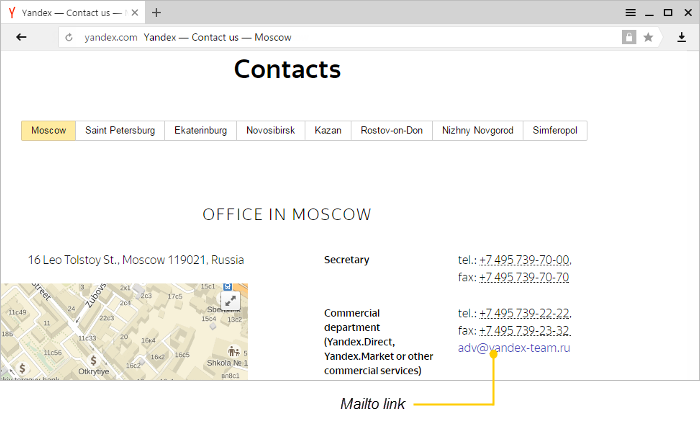Open Rostov-on-Don tab
This screenshot has height=430, width=700.
tap(392, 130)
